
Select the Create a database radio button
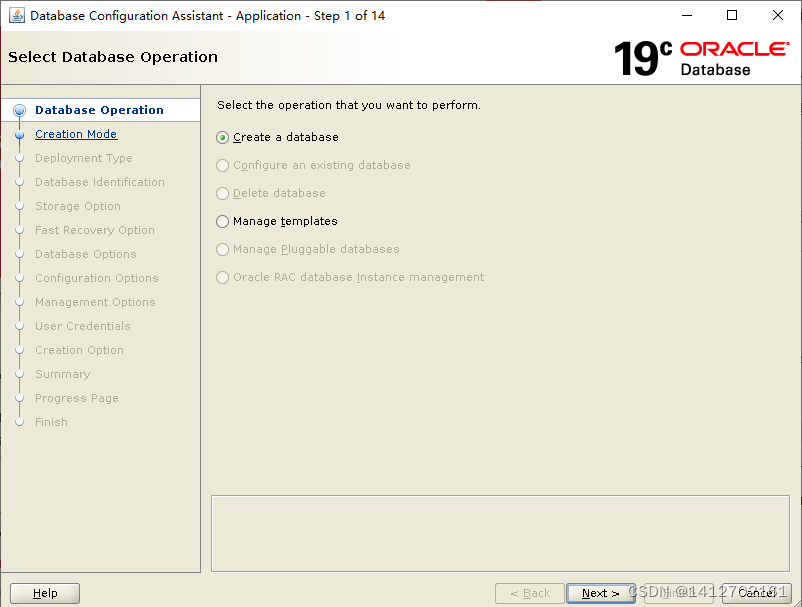(x=222, y=138)
